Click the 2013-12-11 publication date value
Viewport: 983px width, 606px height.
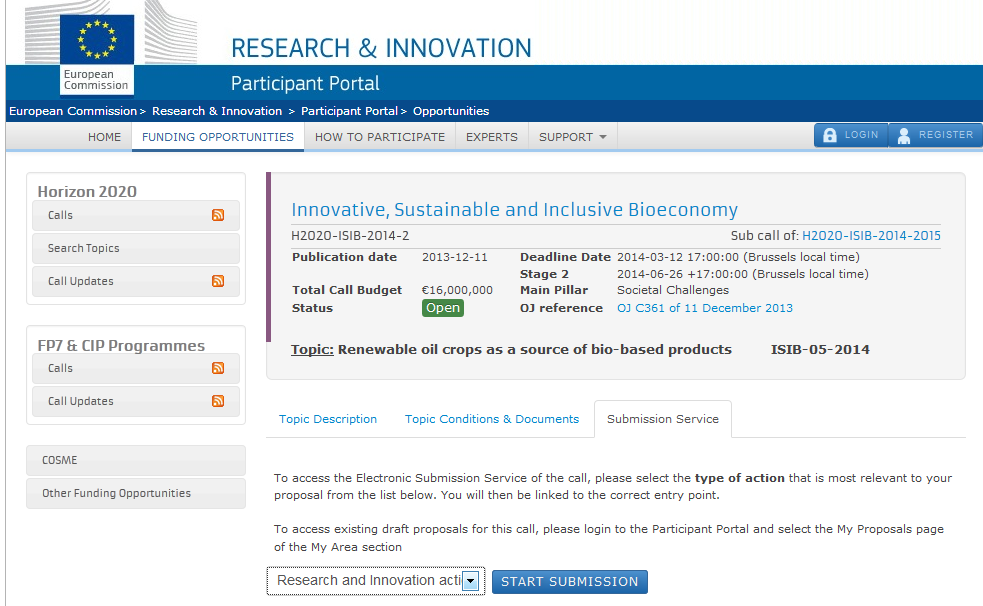(x=455, y=257)
